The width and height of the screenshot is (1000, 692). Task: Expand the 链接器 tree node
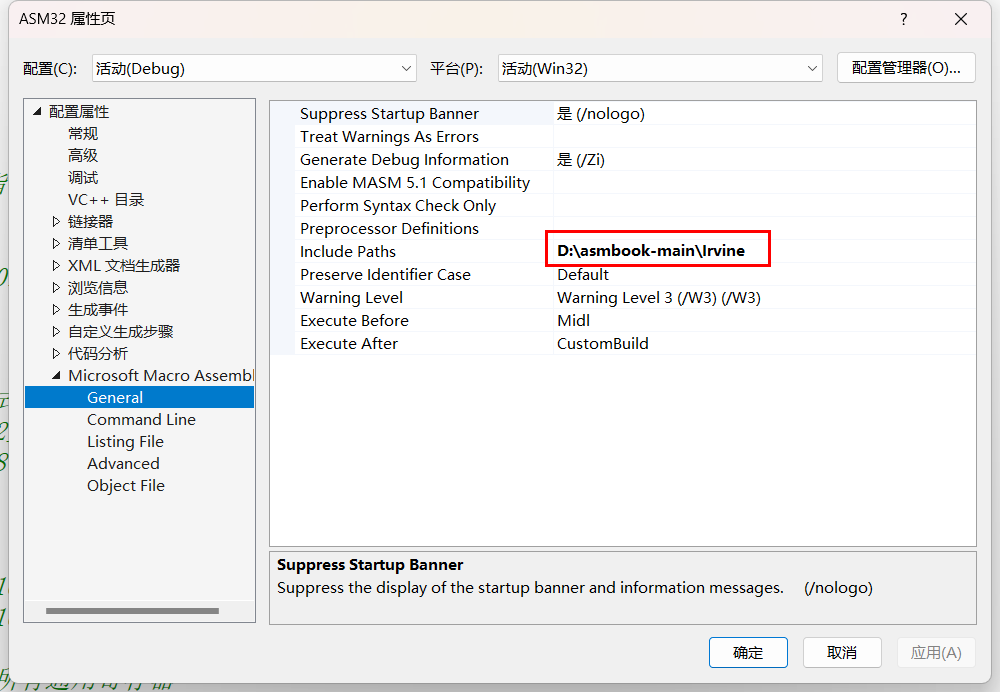coord(56,222)
